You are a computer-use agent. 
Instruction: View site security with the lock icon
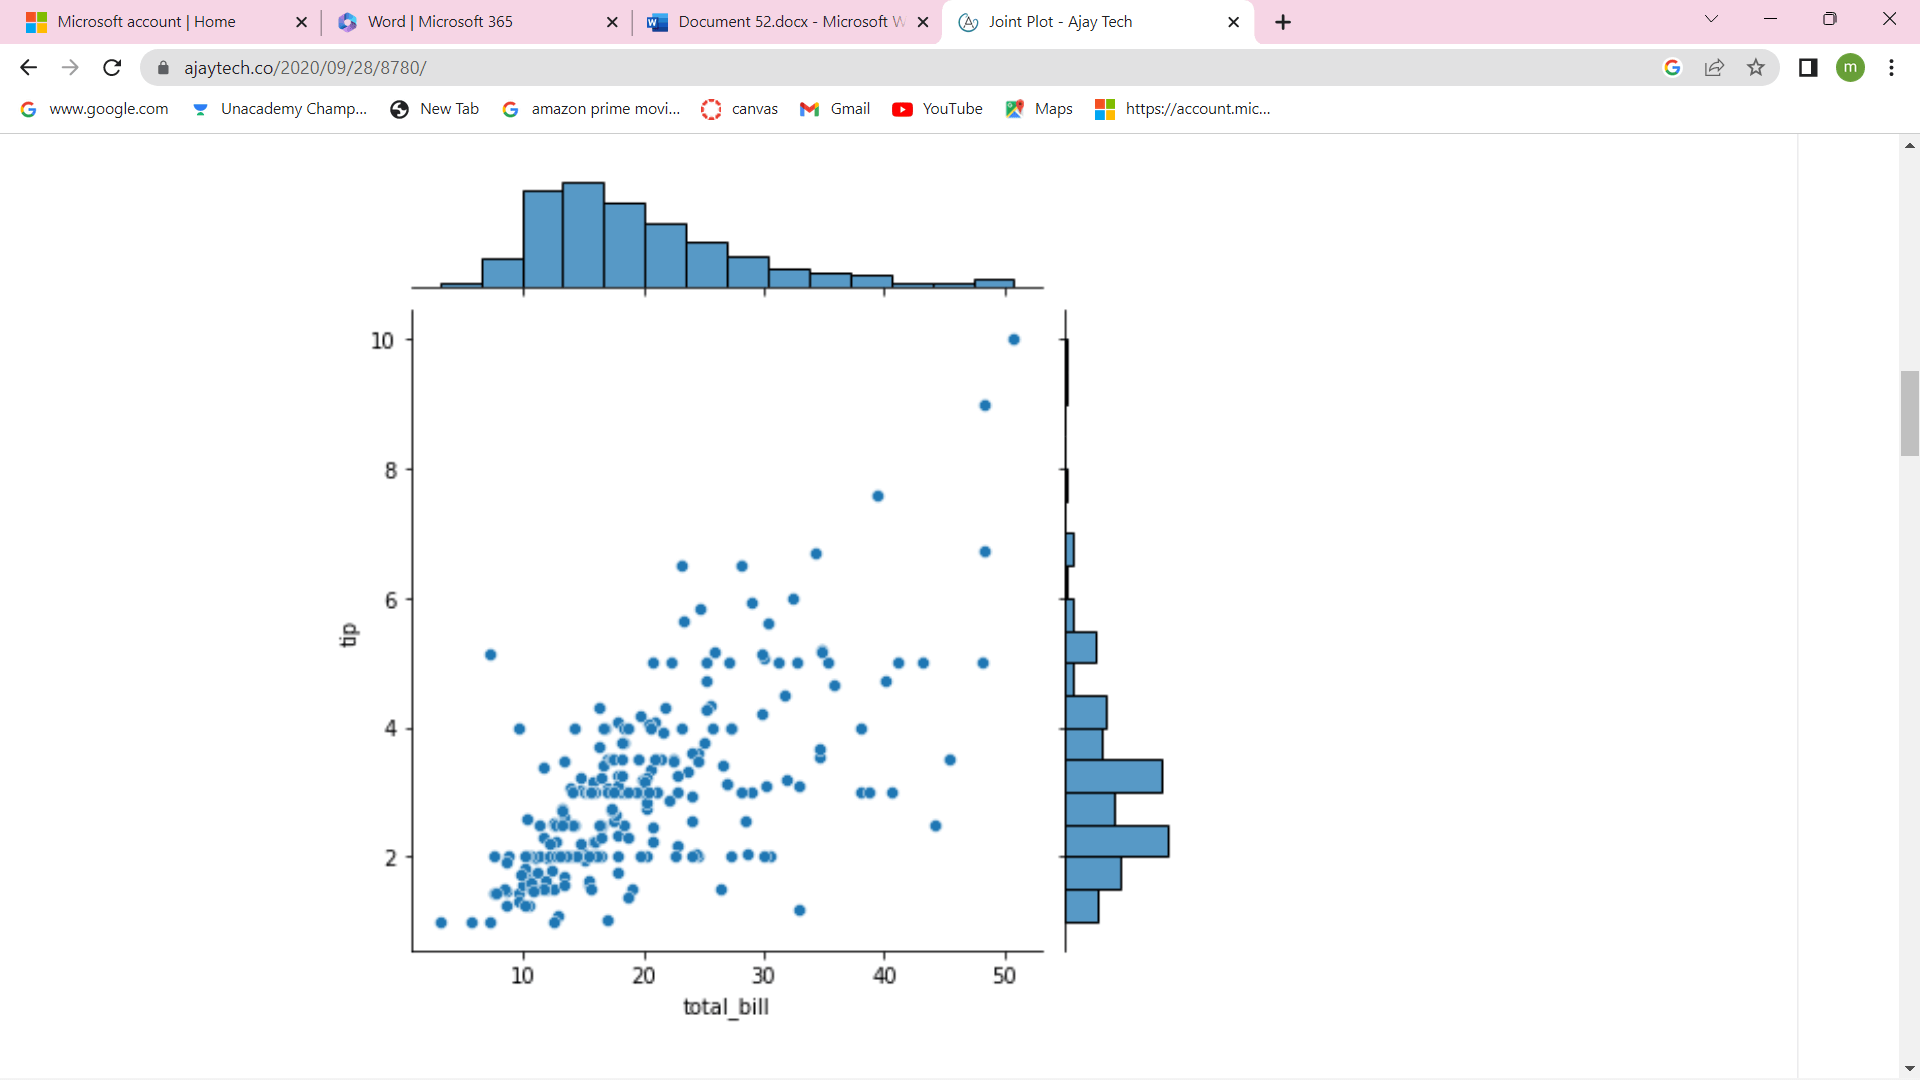(x=163, y=67)
